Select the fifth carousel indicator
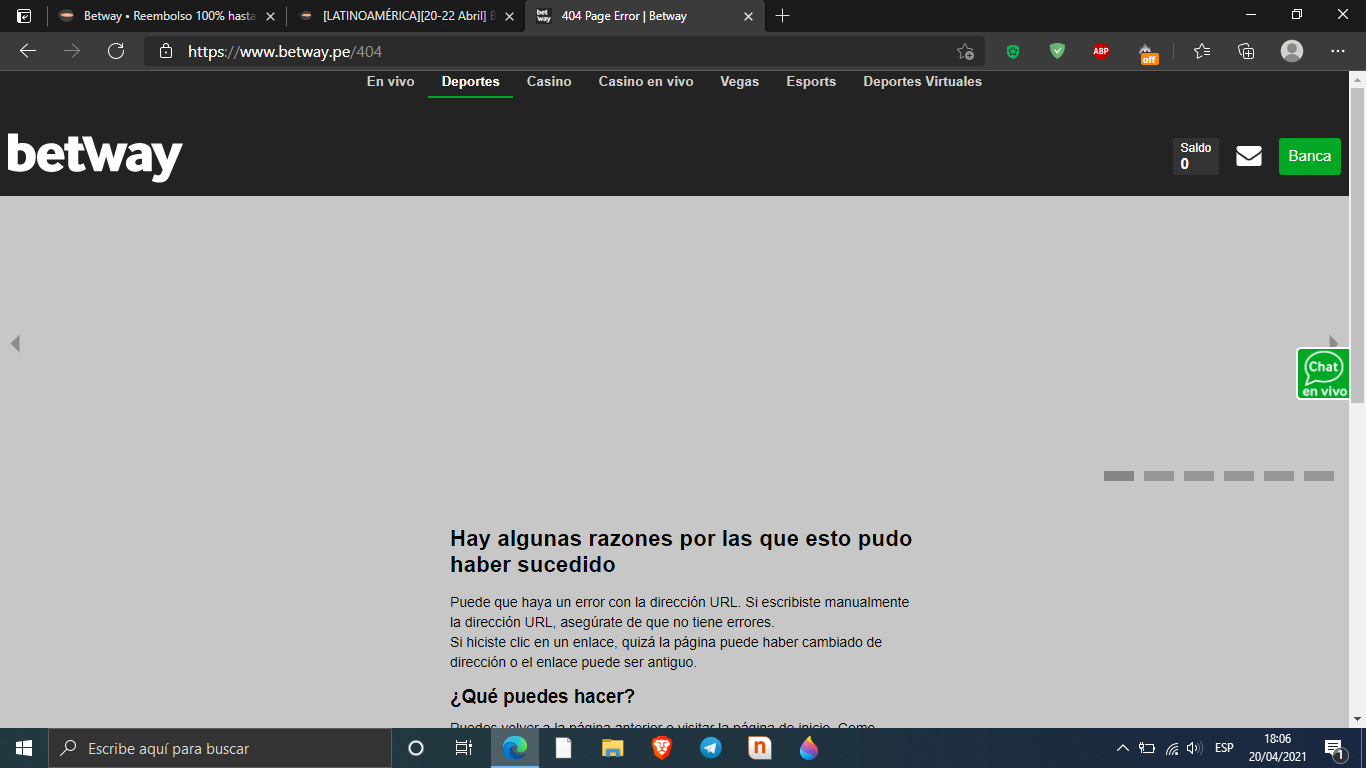Viewport: 1366px width, 768px height. click(1279, 476)
